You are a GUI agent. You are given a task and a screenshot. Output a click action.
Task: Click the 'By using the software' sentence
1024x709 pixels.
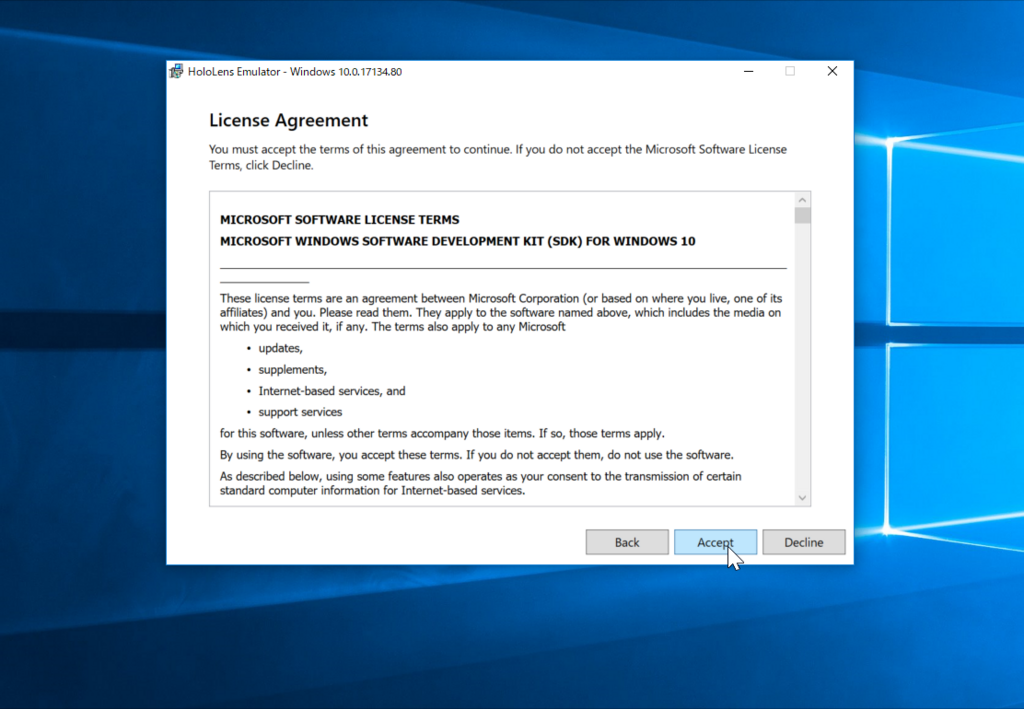click(477, 454)
